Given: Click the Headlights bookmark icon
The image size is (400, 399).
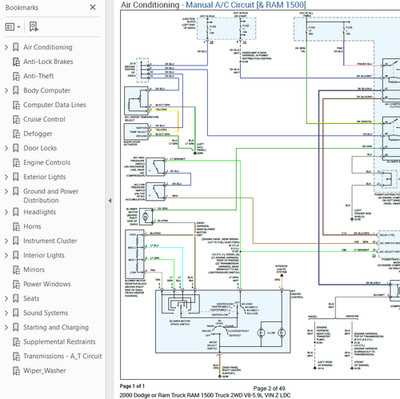Looking at the screenshot, I should [16, 212].
